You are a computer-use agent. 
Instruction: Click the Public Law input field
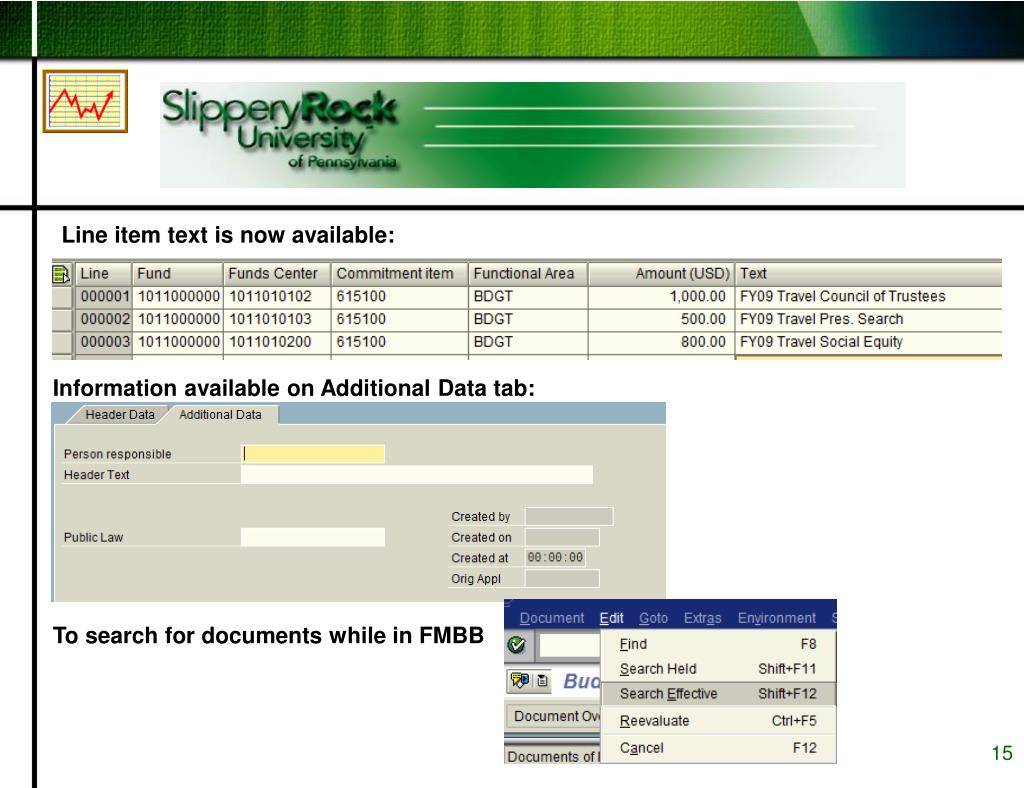(x=312, y=537)
